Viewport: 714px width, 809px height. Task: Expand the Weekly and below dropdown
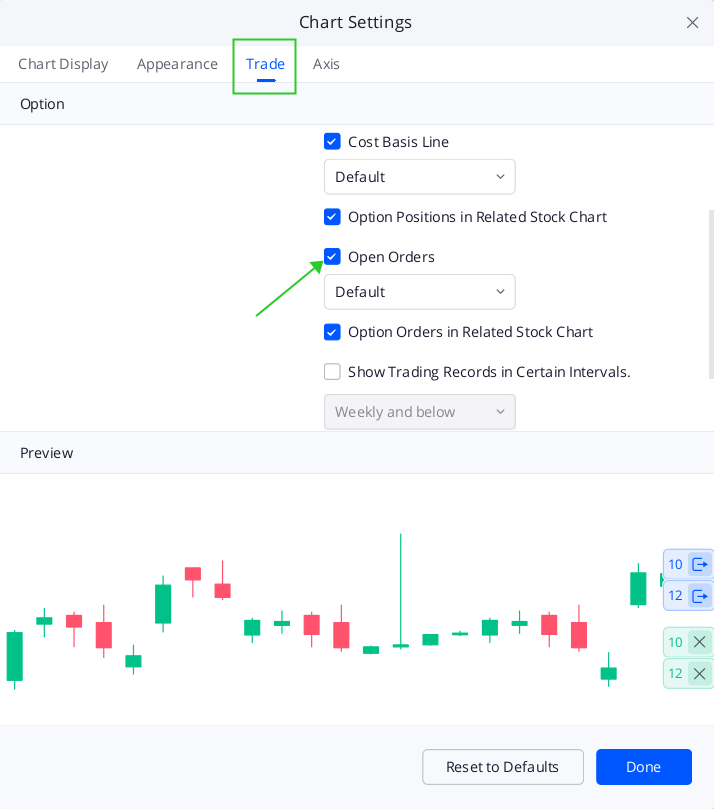click(419, 411)
